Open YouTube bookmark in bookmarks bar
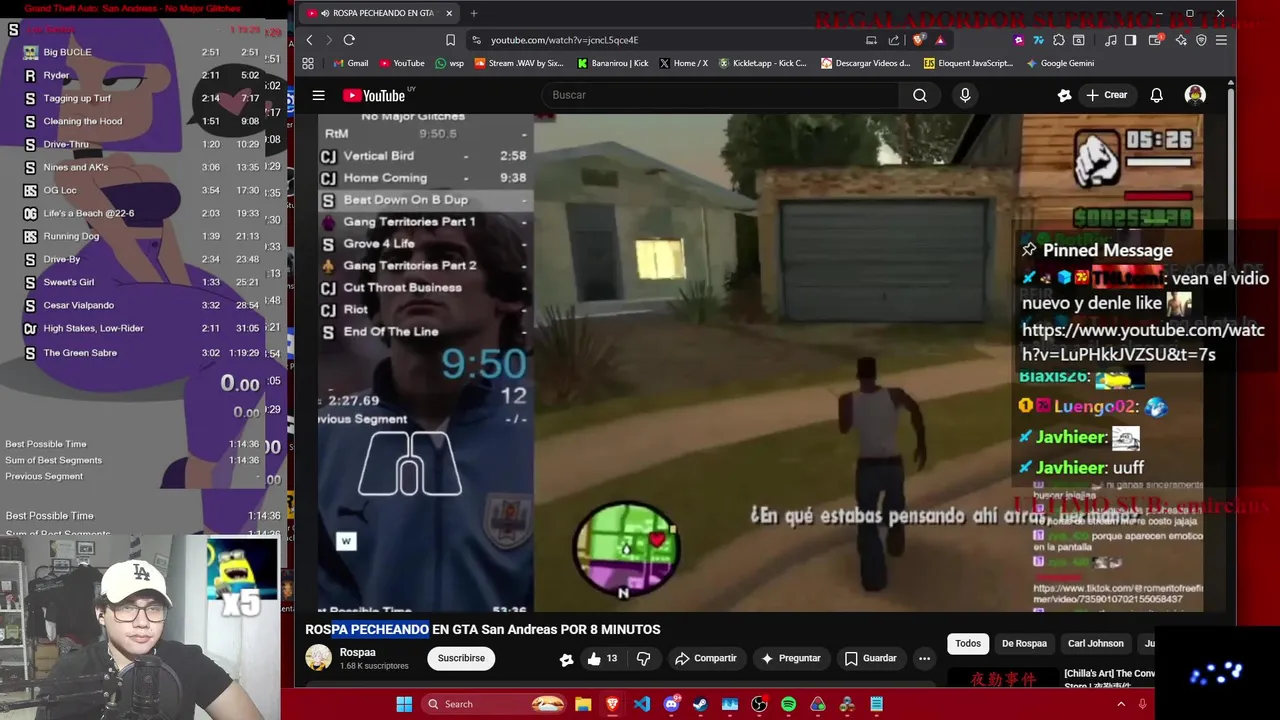This screenshot has height=720, width=1280. click(x=401, y=63)
